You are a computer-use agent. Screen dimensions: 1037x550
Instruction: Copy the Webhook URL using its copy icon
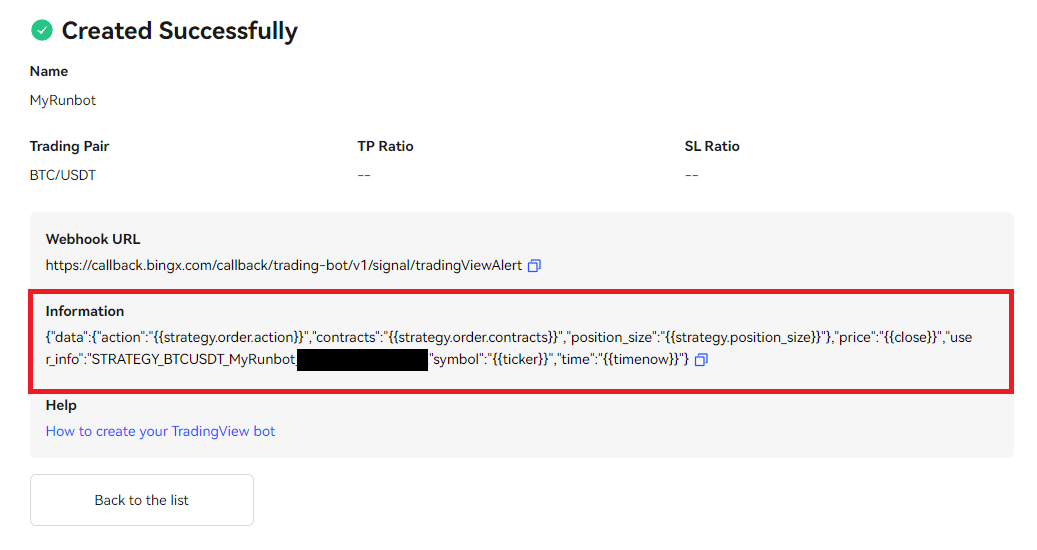(534, 266)
